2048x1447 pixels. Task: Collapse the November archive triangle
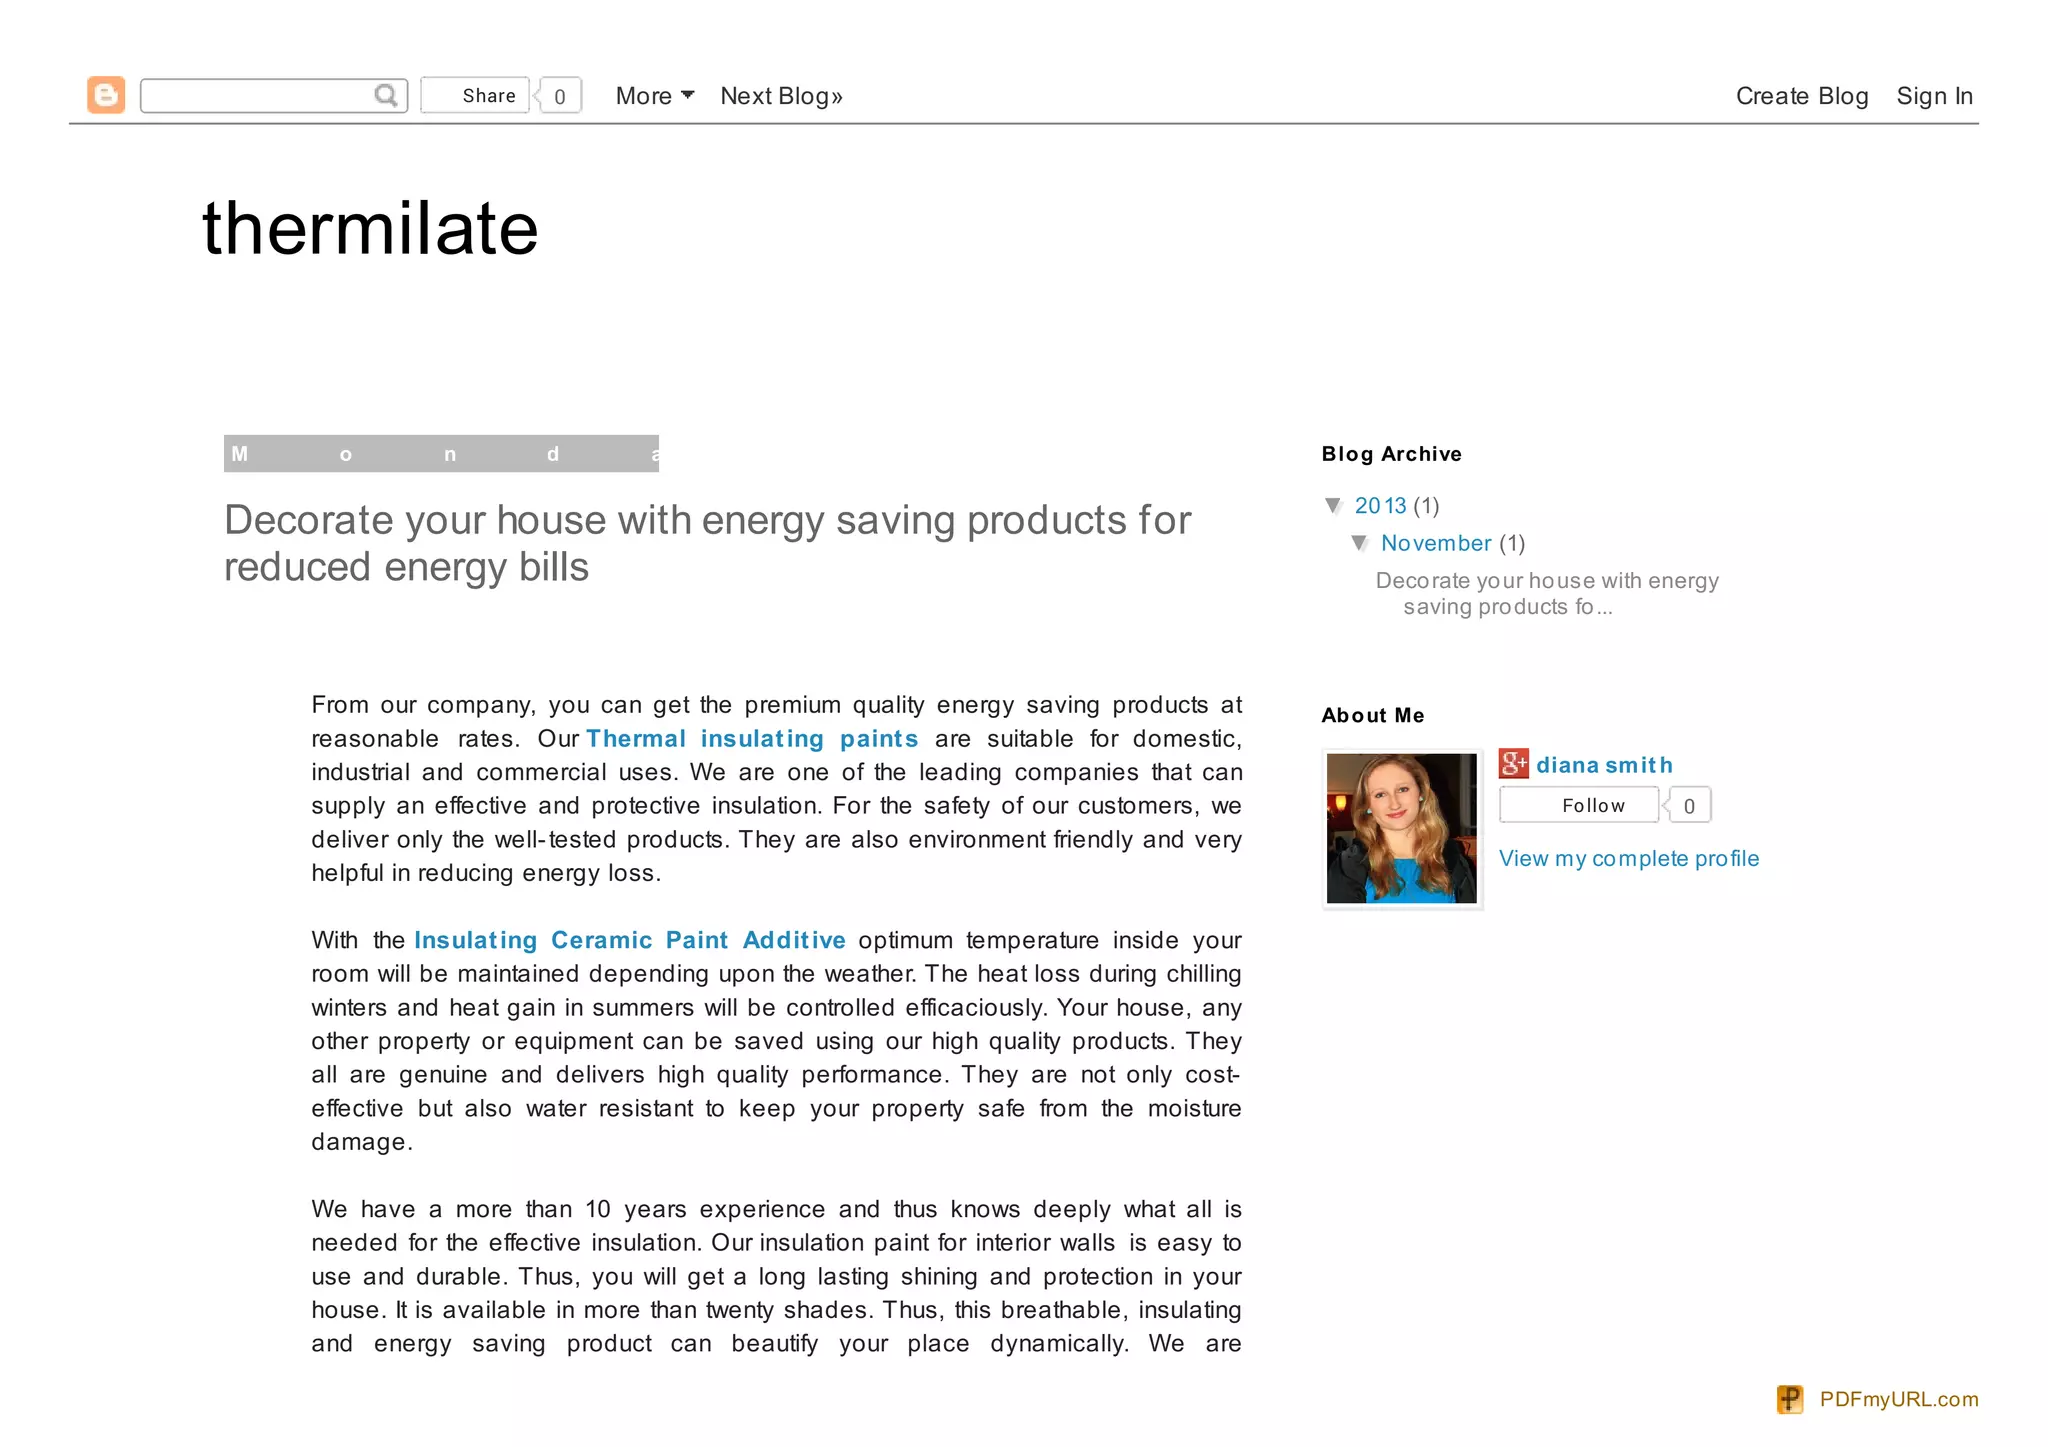point(1359,543)
